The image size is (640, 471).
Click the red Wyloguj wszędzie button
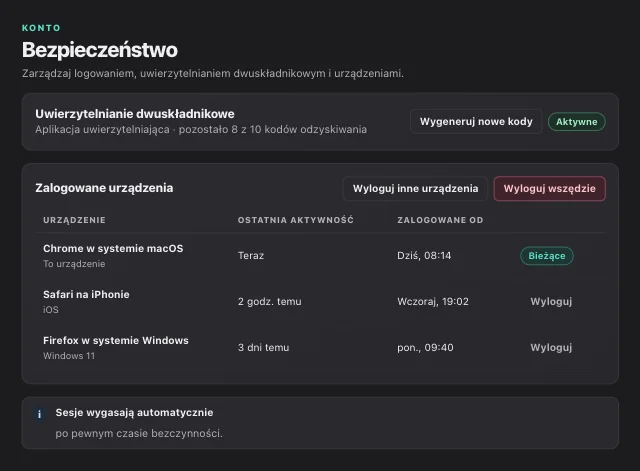pyautogui.click(x=549, y=189)
